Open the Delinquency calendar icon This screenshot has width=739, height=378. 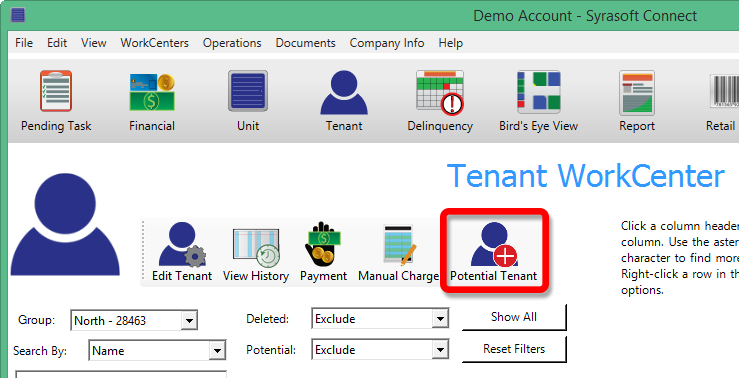click(440, 92)
